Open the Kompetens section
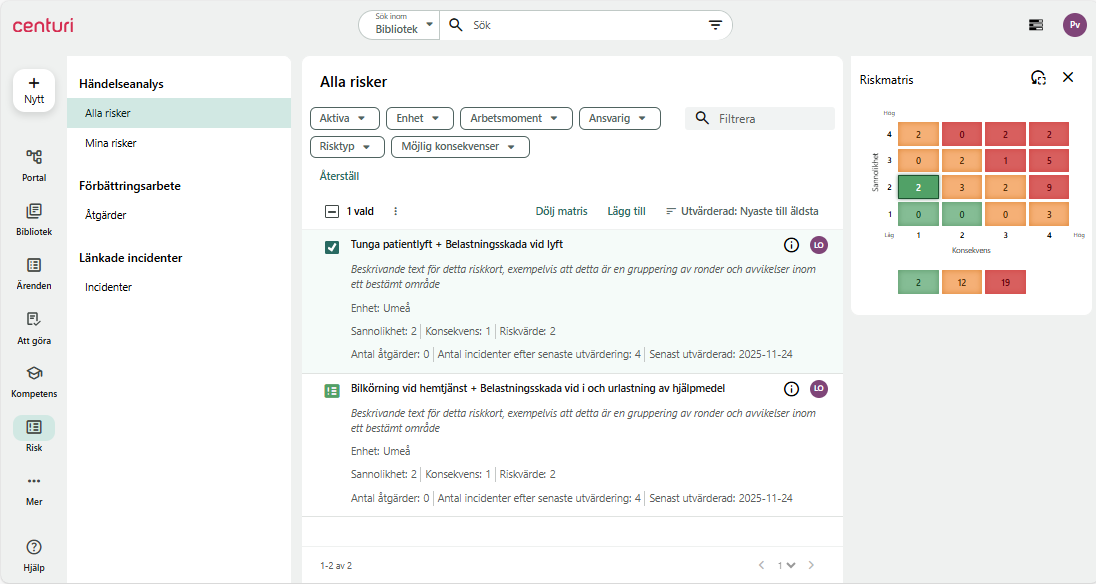 tap(34, 373)
